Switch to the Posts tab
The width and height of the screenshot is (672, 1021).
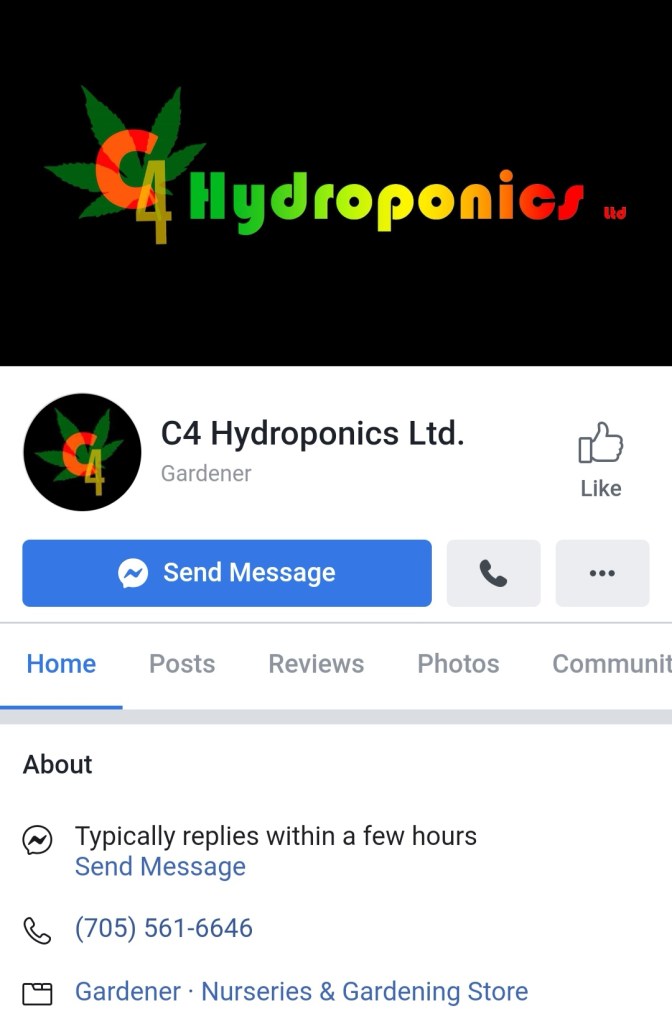pos(182,664)
